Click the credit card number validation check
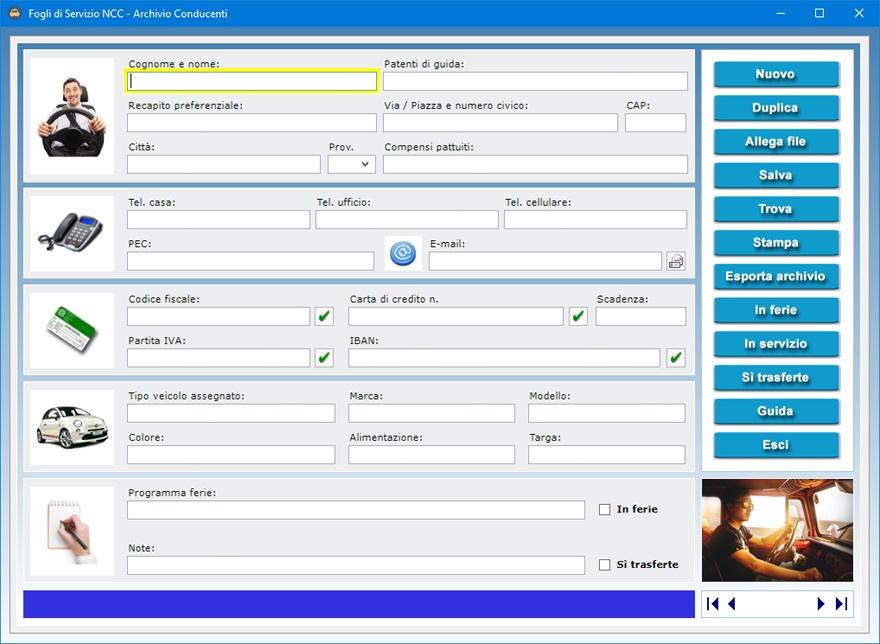 click(x=578, y=316)
